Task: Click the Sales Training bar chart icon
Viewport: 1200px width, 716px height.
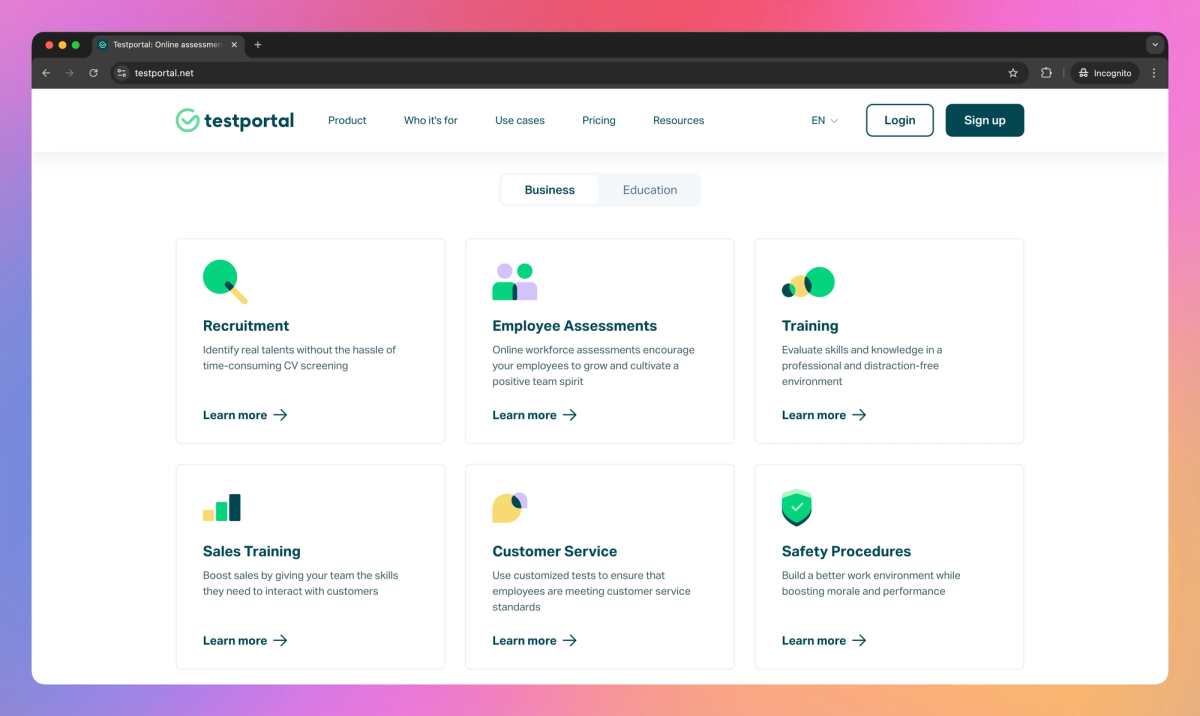Action: click(x=223, y=507)
